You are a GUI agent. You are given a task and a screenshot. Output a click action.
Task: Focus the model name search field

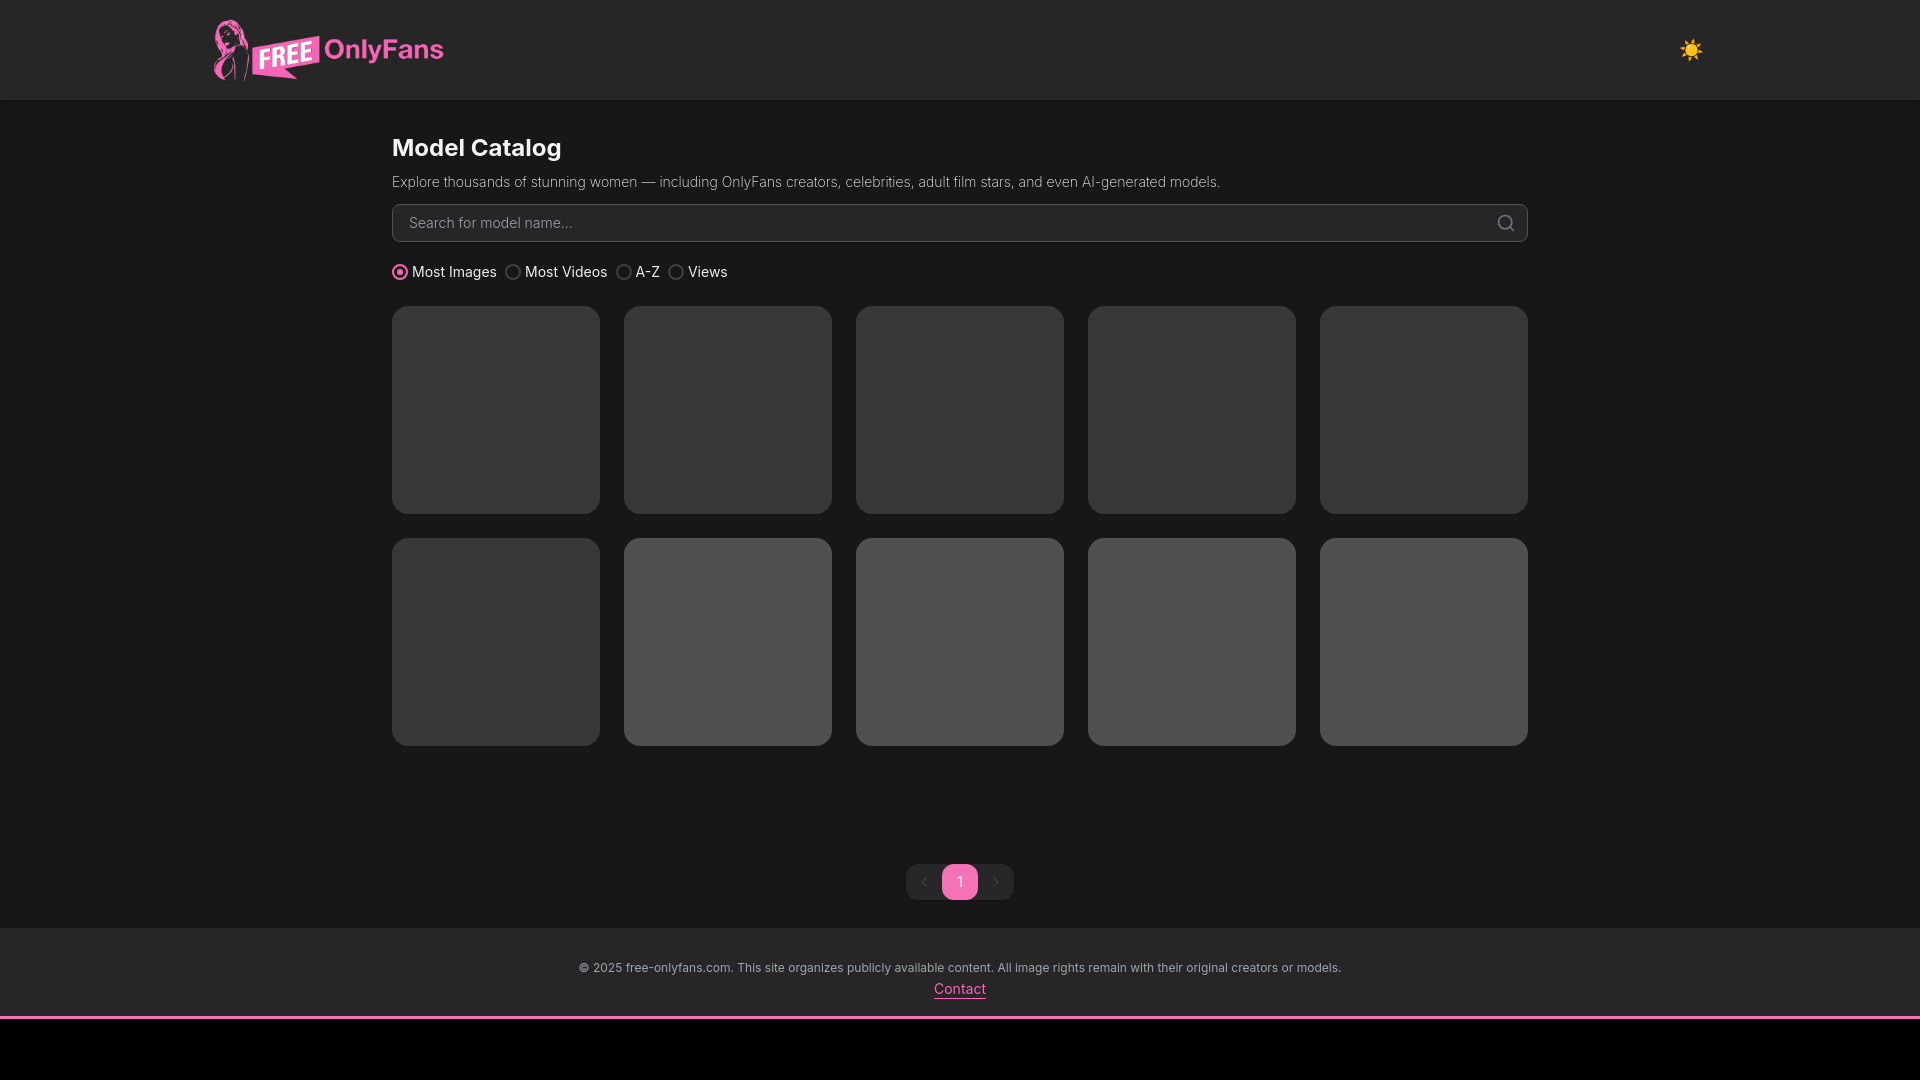pyautogui.click(x=960, y=223)
